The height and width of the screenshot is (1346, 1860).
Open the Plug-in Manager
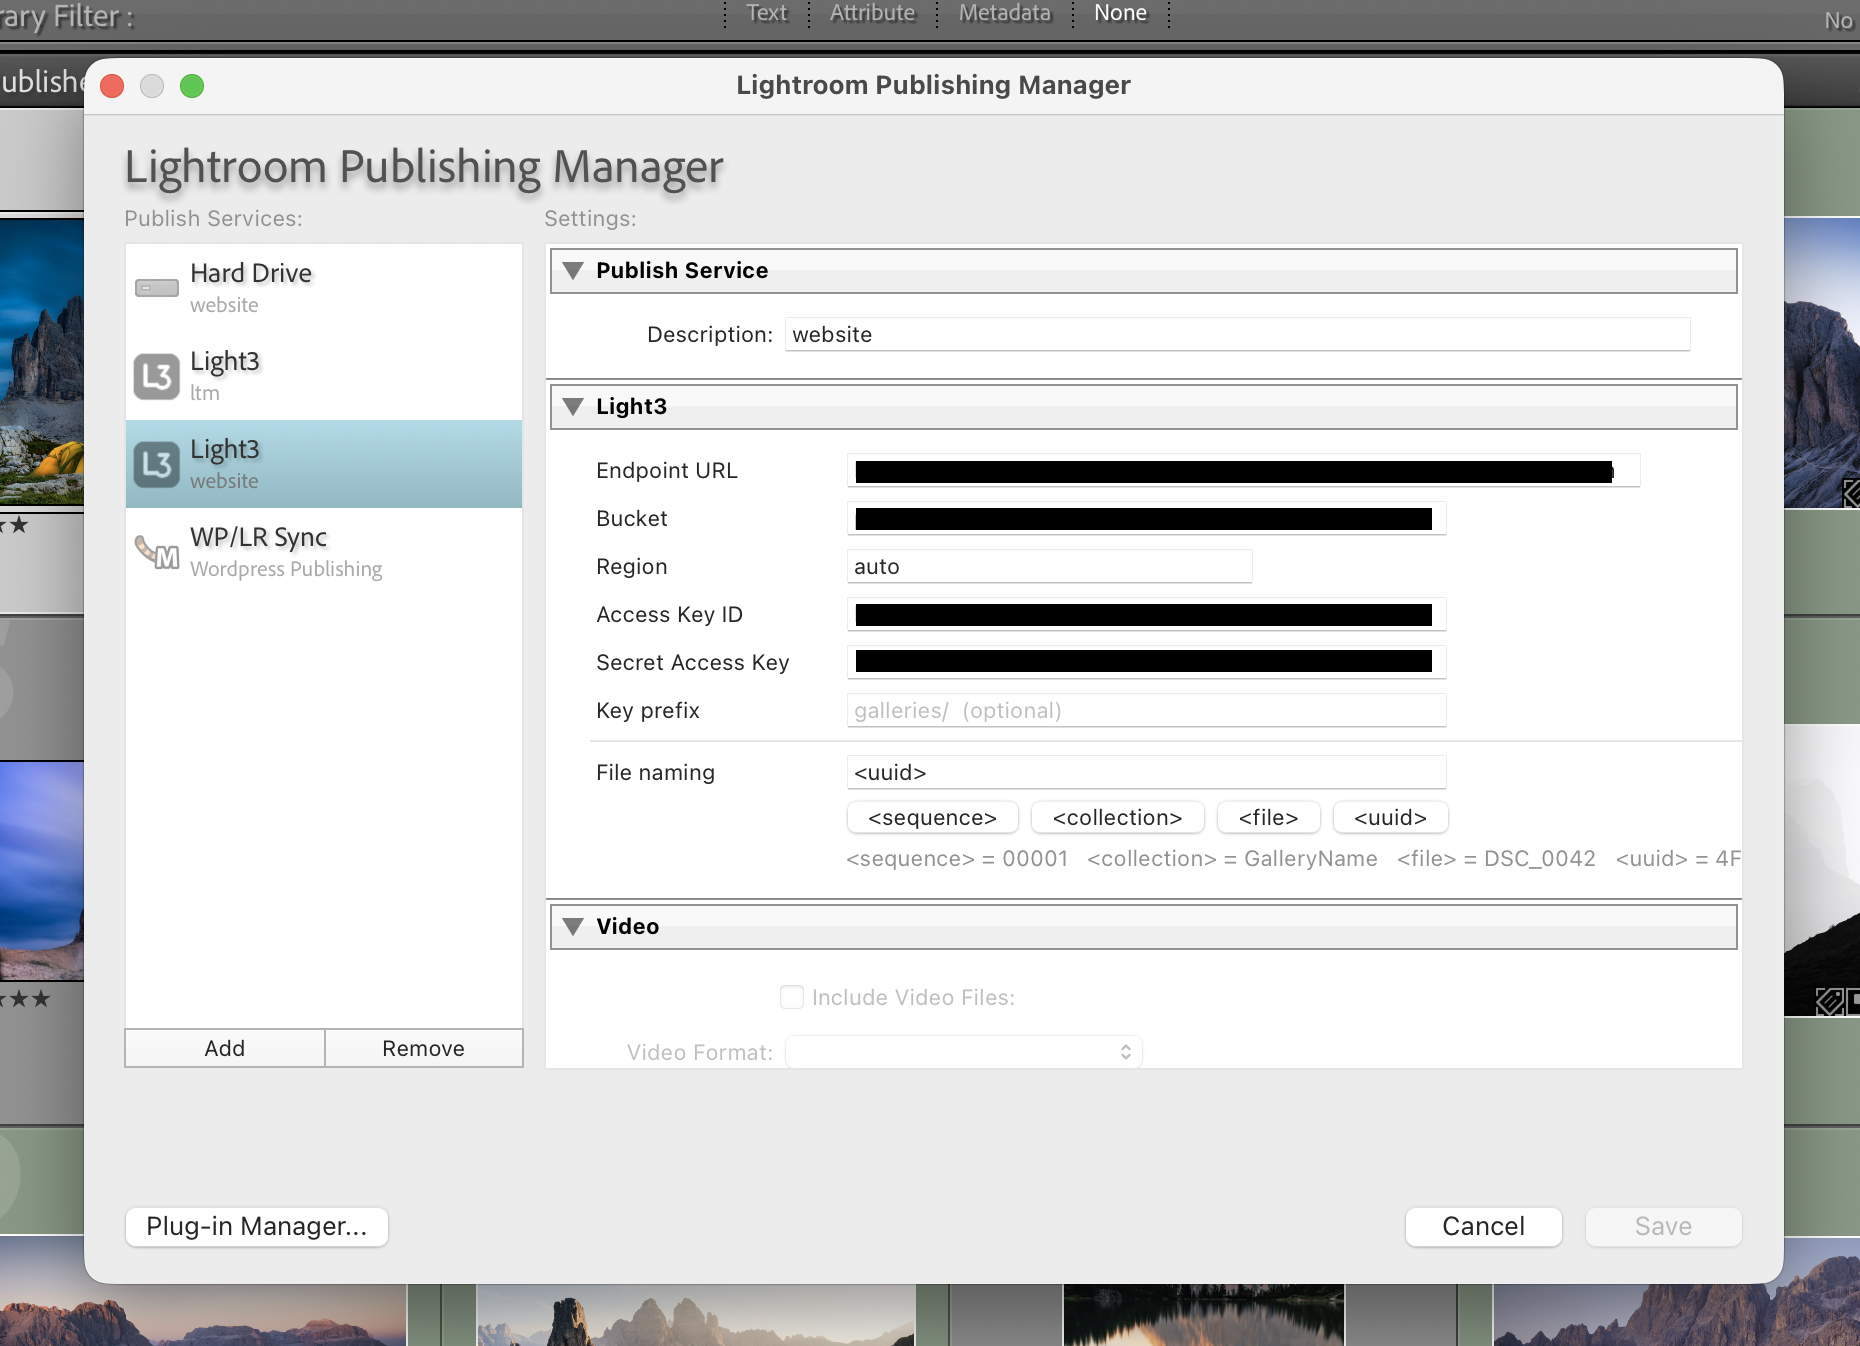(x=256, y=1227)
